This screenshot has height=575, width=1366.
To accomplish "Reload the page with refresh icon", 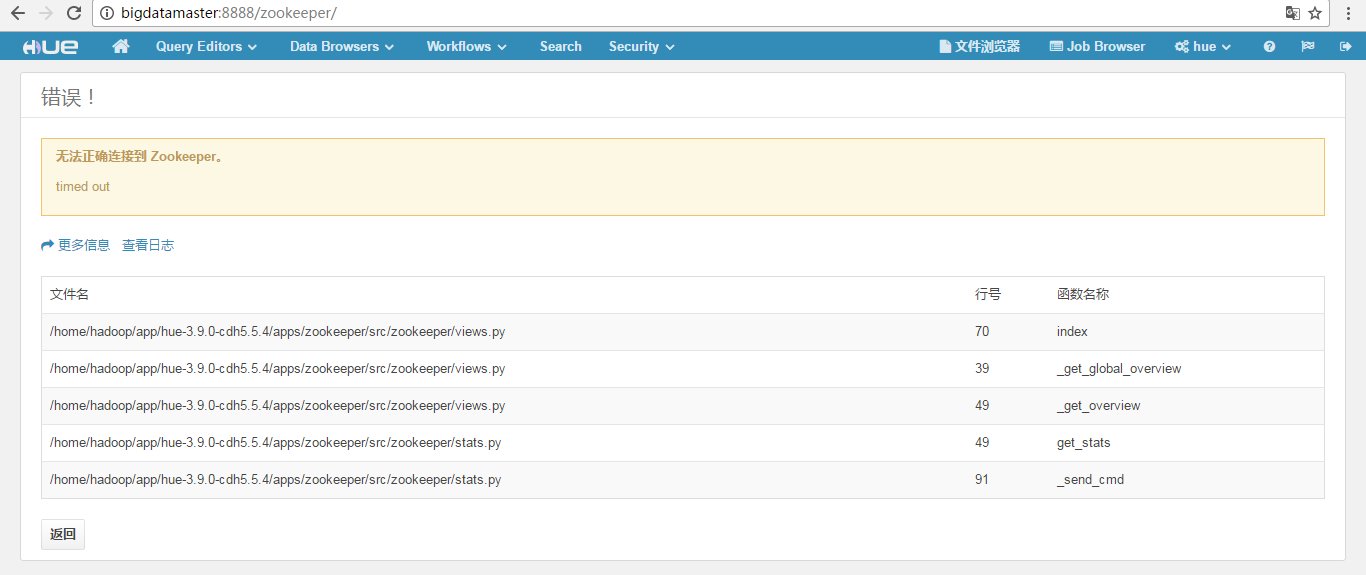I will coord(74,13).
